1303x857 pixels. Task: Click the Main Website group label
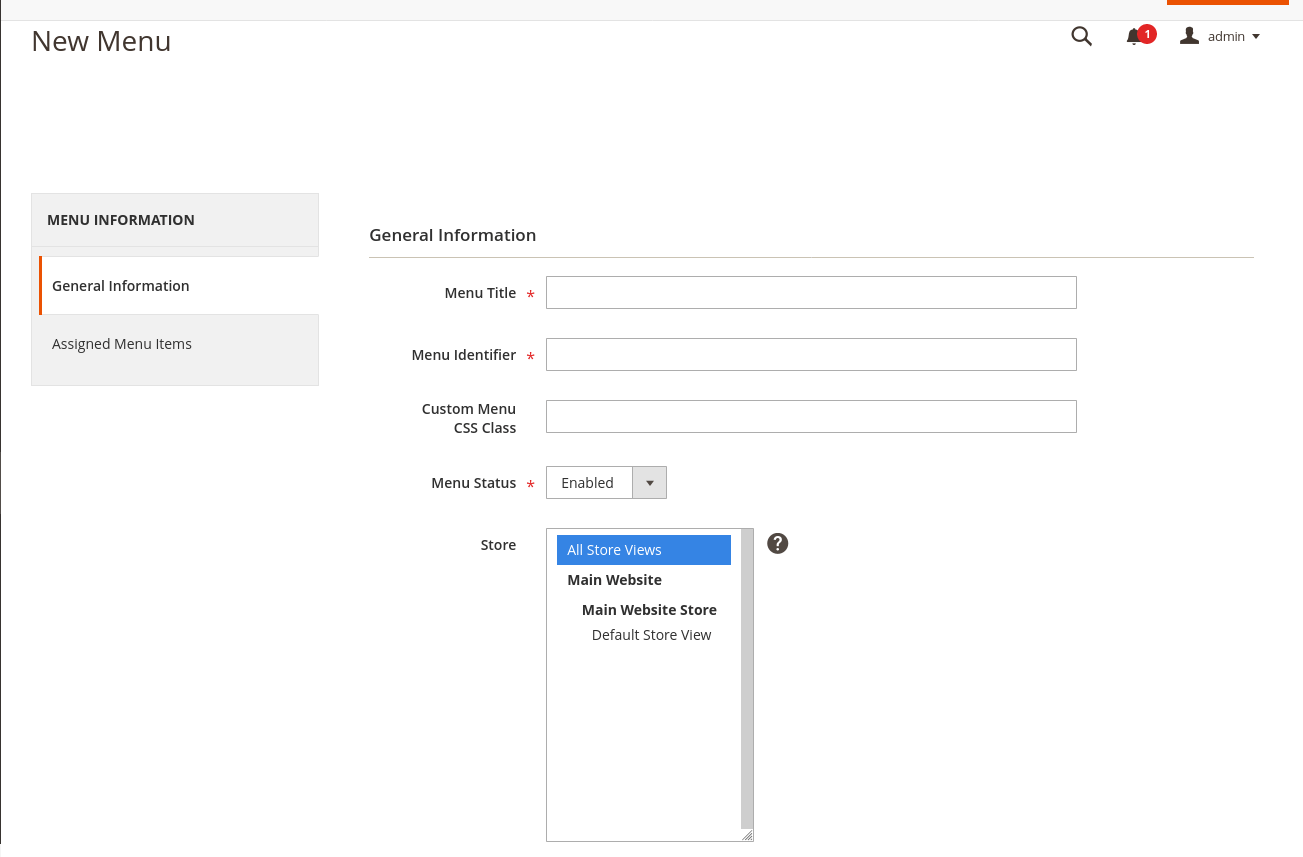(x=614, y=580)
